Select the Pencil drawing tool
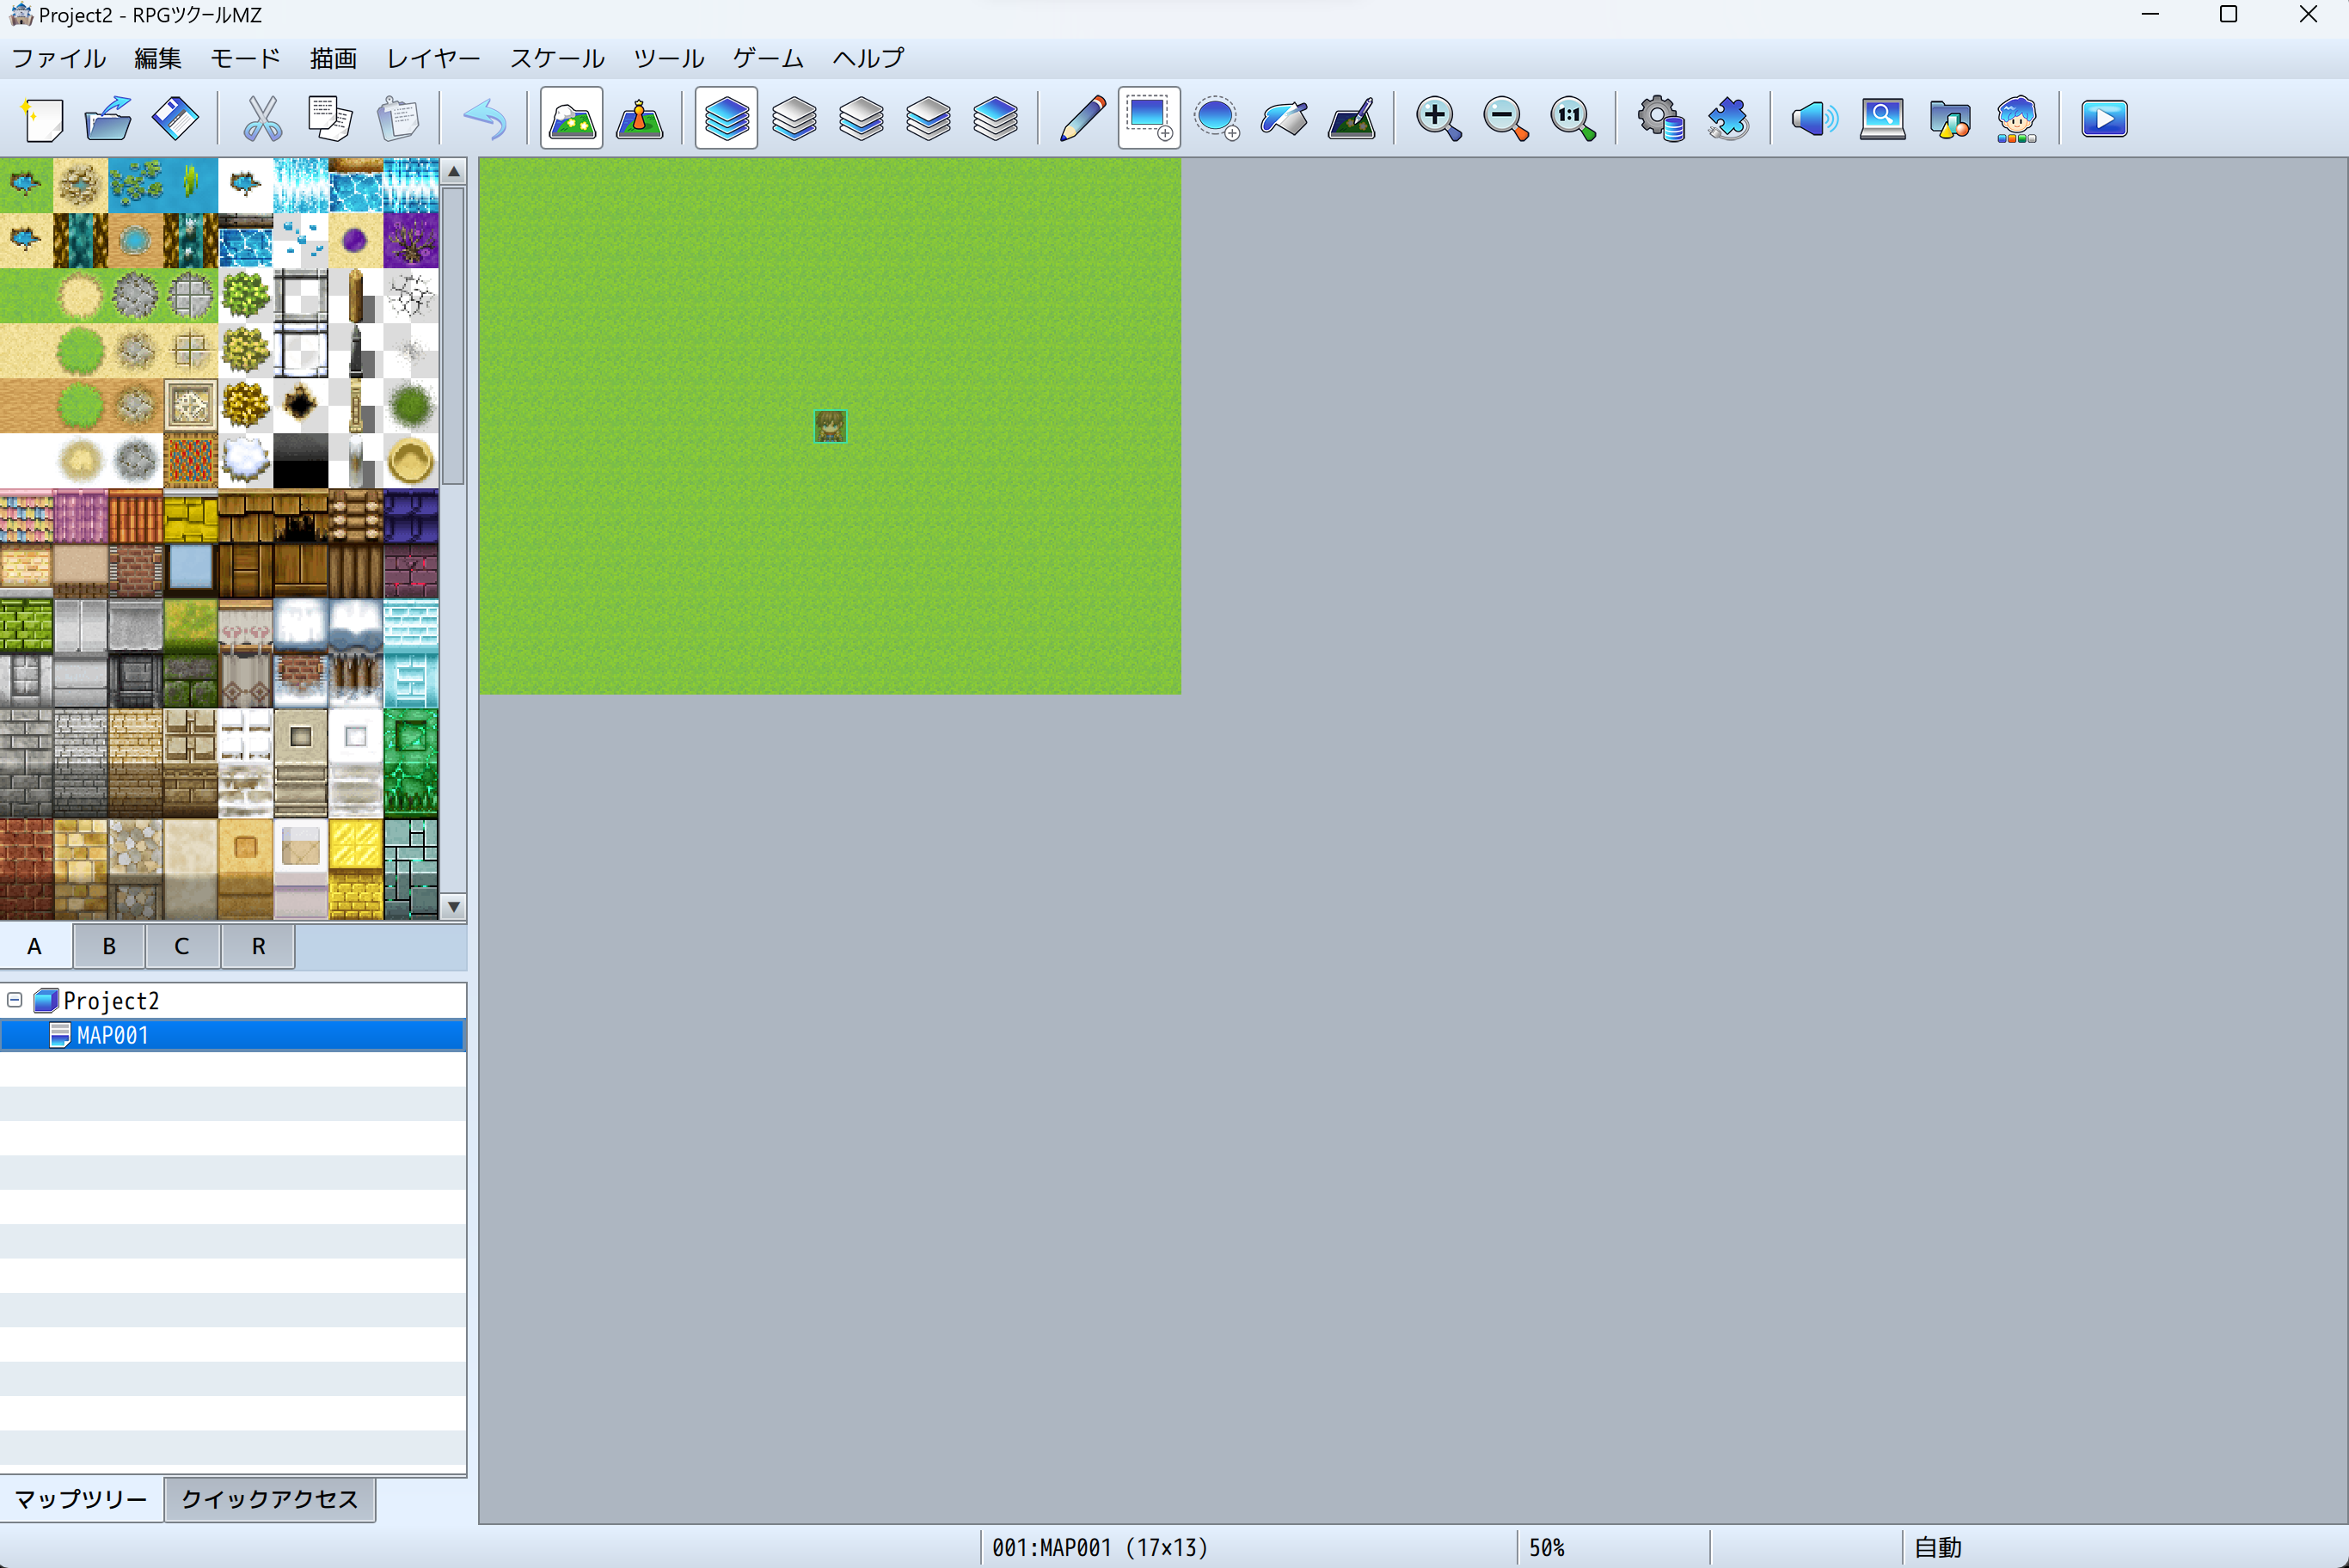This screenshot has width=2349, height=1568. [x=1082, y=119]
